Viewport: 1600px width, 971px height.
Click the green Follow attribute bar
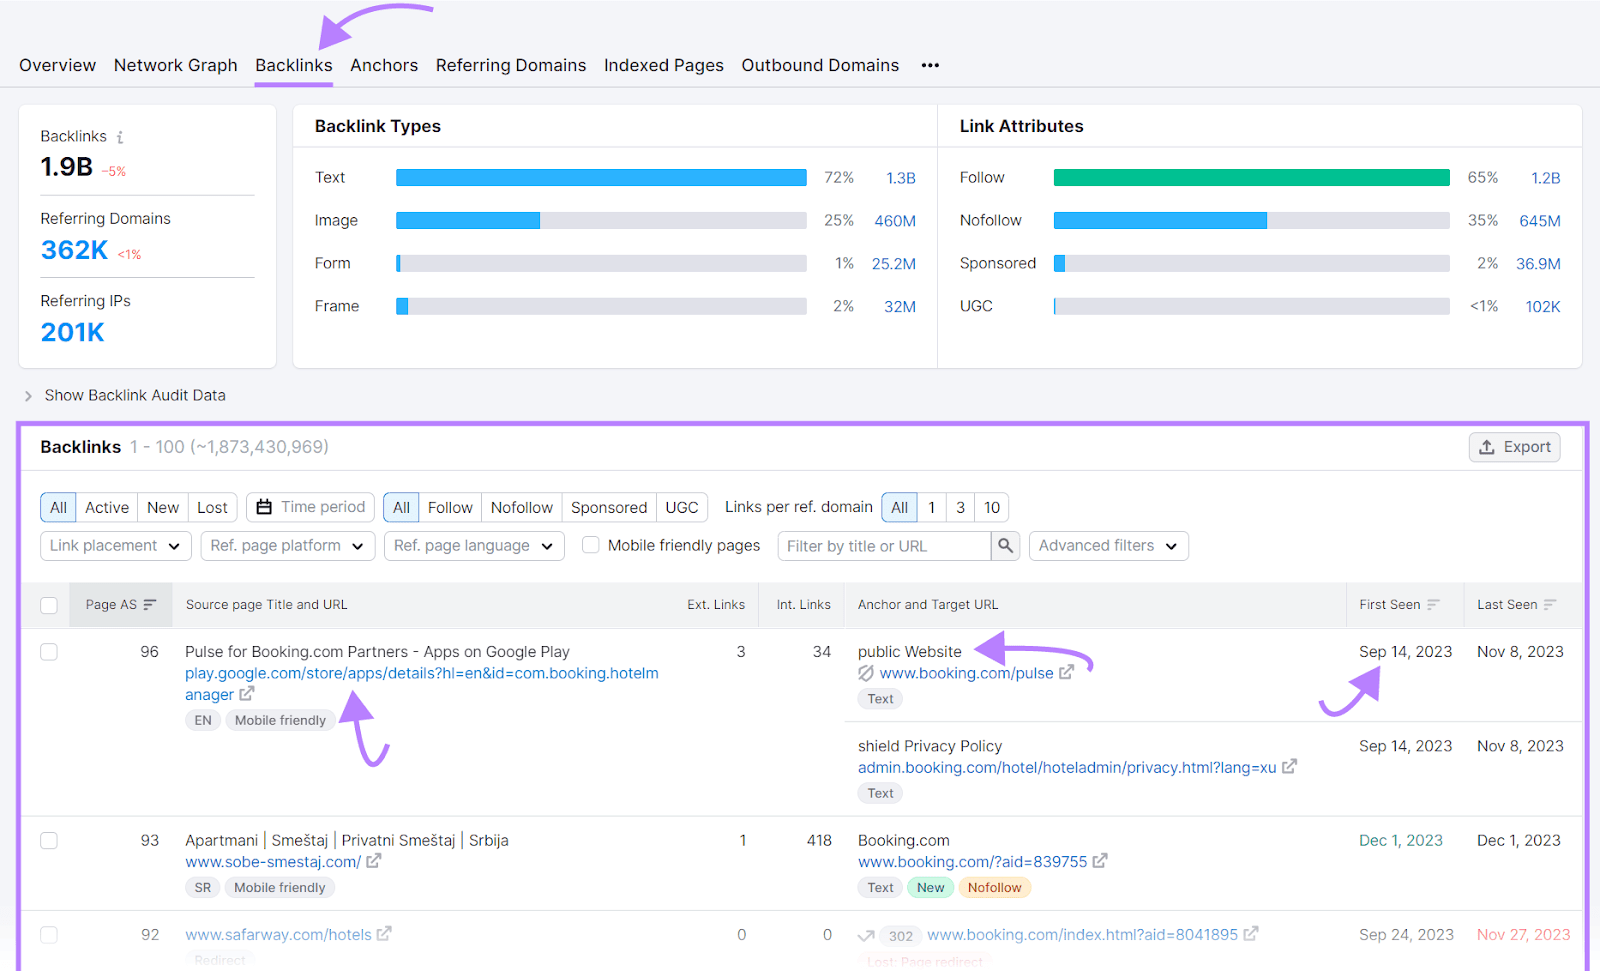coord(1252,177)
